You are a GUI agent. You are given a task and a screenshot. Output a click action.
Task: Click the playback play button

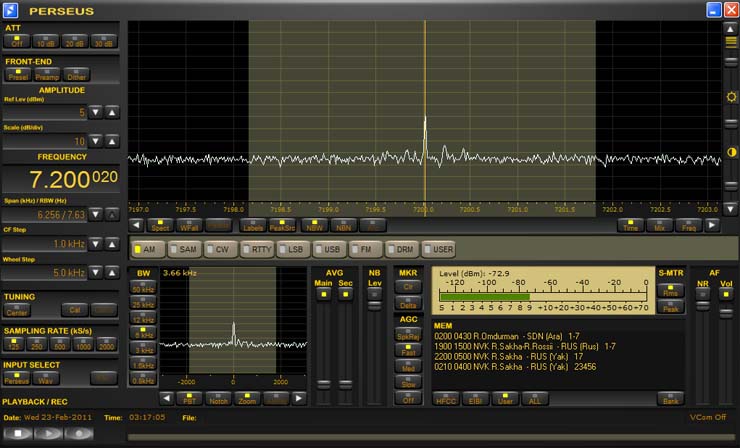(x=48, y=433)
